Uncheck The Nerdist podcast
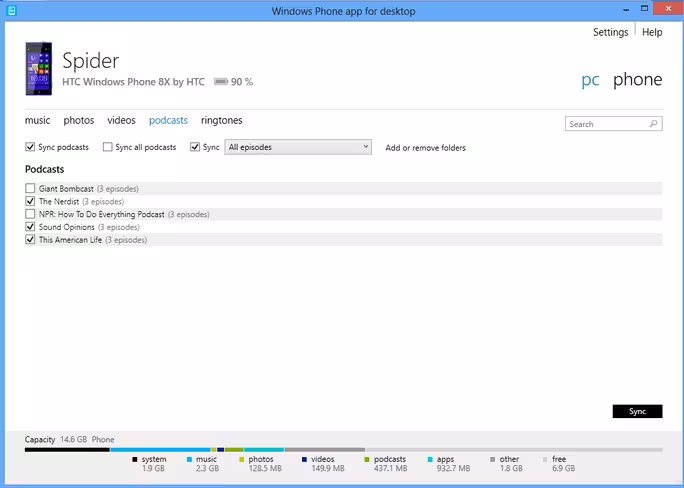This screenshot has height=488, width=684. tap(30, 201)
